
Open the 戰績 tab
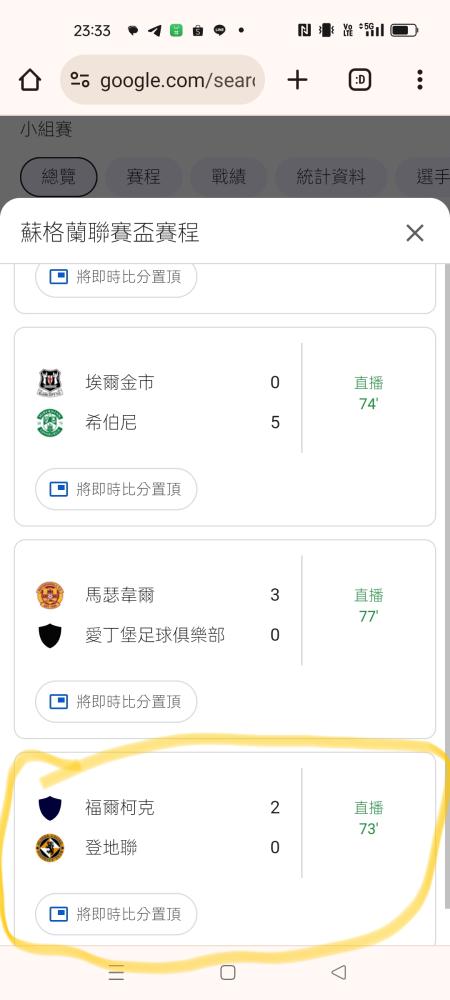229,177
